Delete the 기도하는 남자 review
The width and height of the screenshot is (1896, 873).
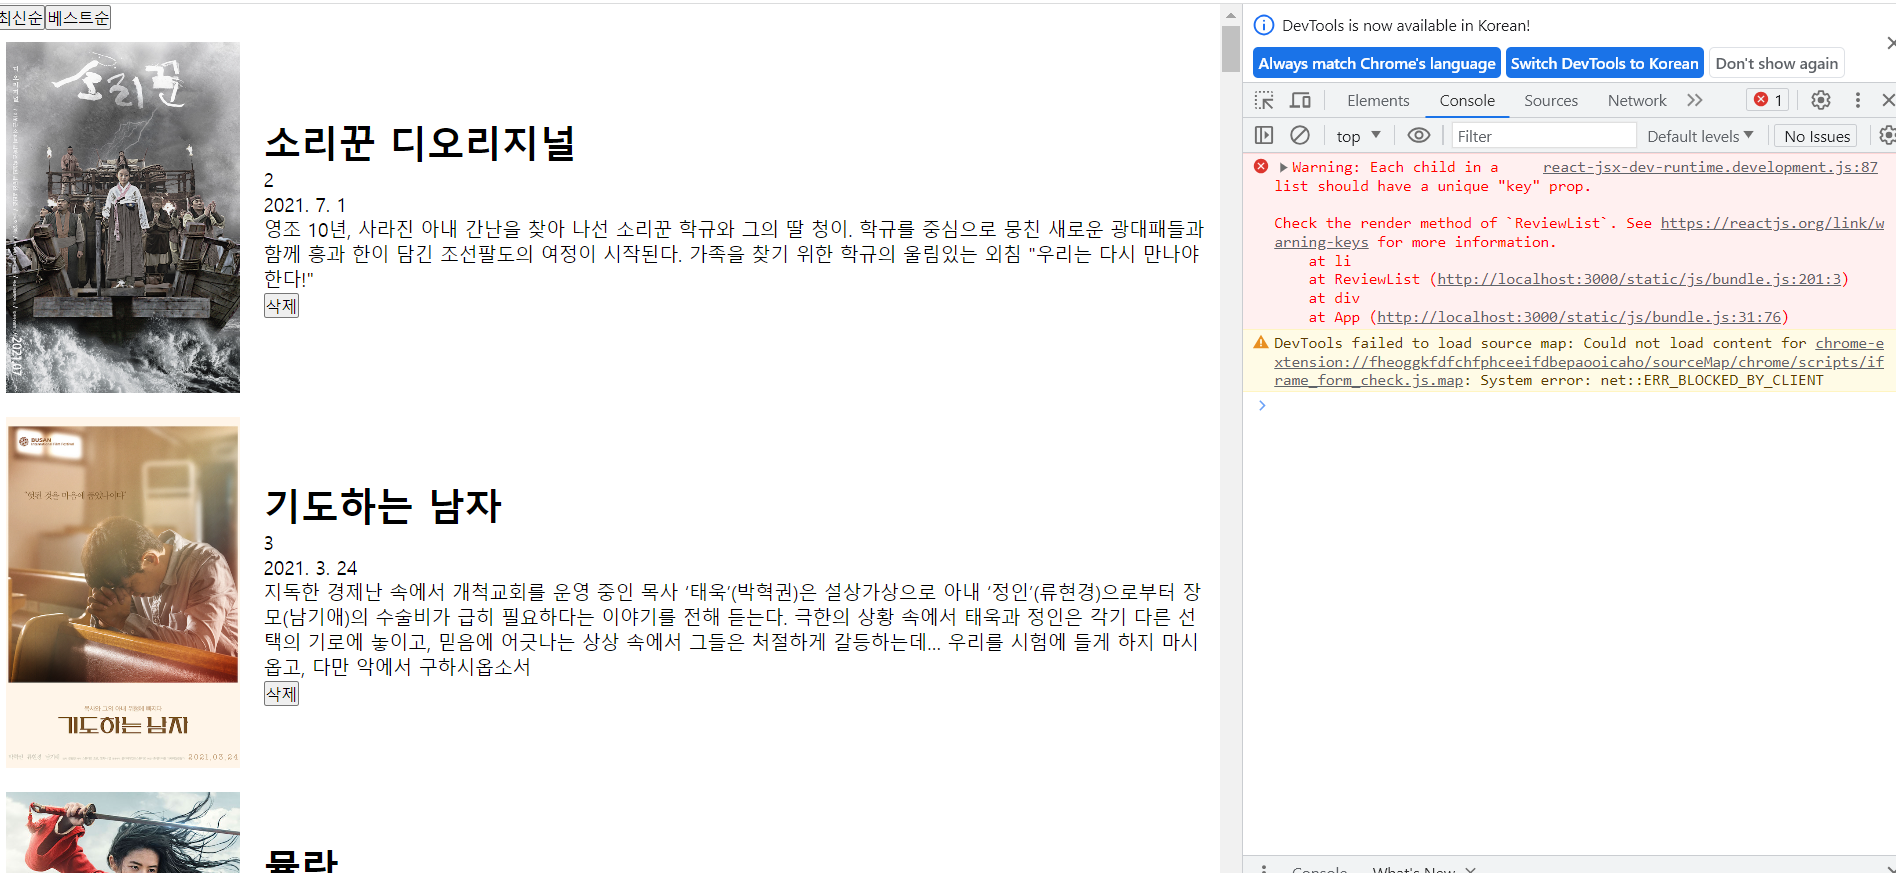[281, 693]
